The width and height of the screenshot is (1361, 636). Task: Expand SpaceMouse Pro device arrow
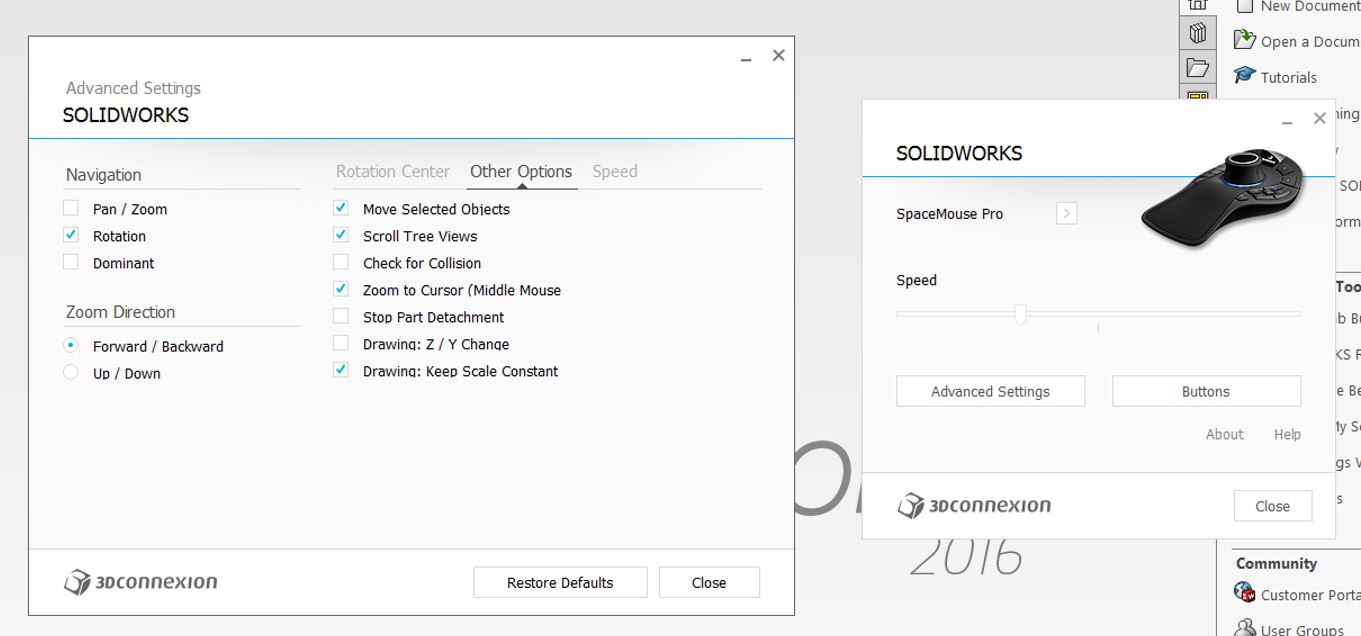click(x=1067, y=213)
